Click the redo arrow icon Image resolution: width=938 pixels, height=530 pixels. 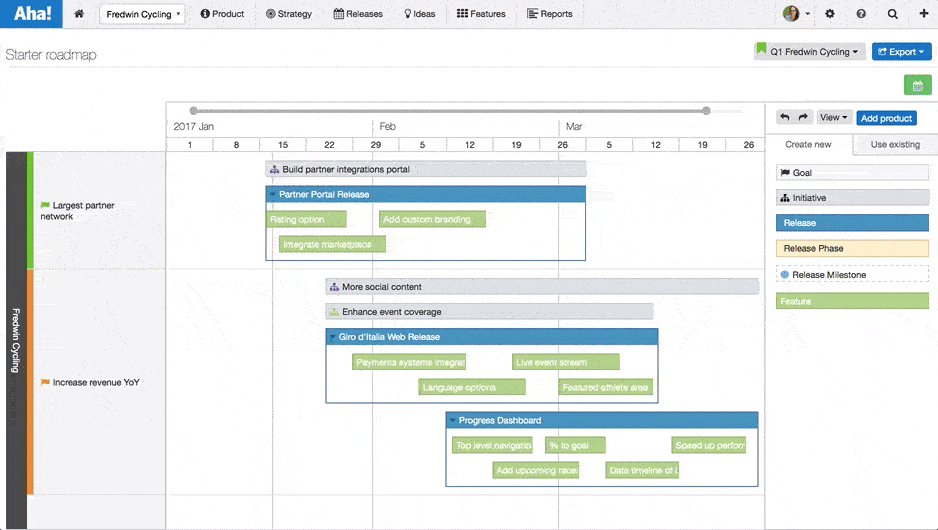click(x=803, y=117)
